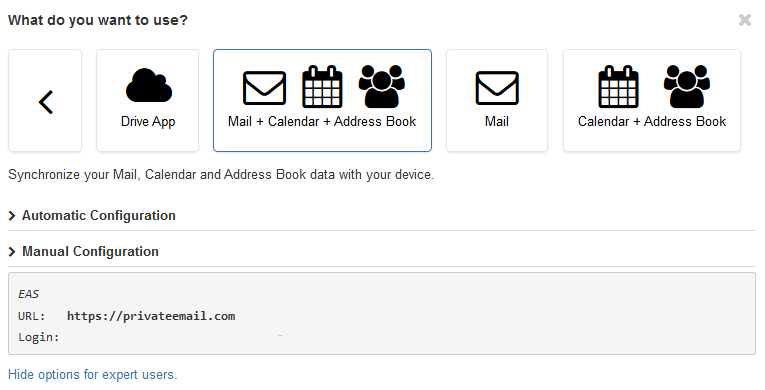Click the calendar icon in the combined card
765x390 pixels.
[322, 86]
